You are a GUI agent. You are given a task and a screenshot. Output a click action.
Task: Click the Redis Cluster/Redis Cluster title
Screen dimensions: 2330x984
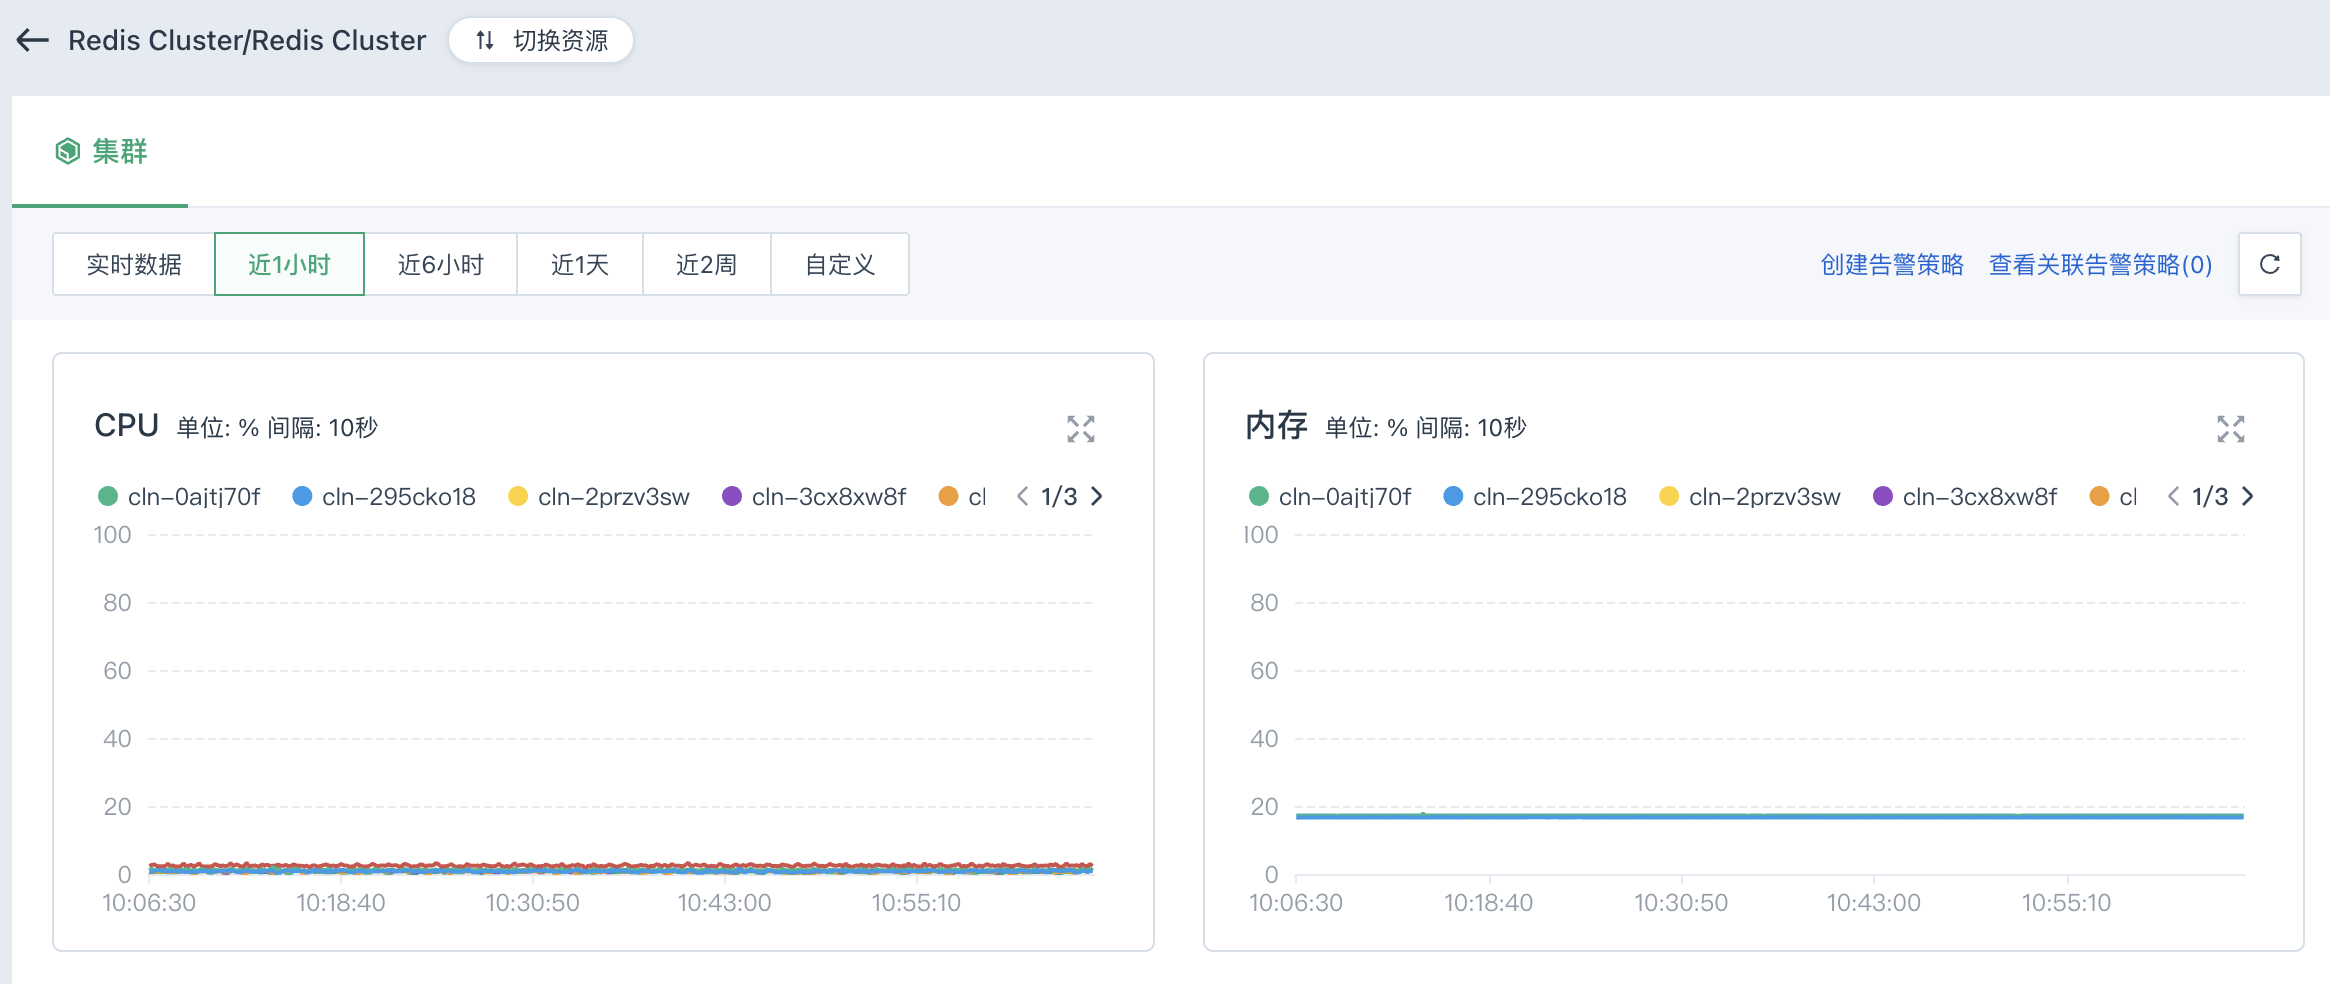coord(247,40)
